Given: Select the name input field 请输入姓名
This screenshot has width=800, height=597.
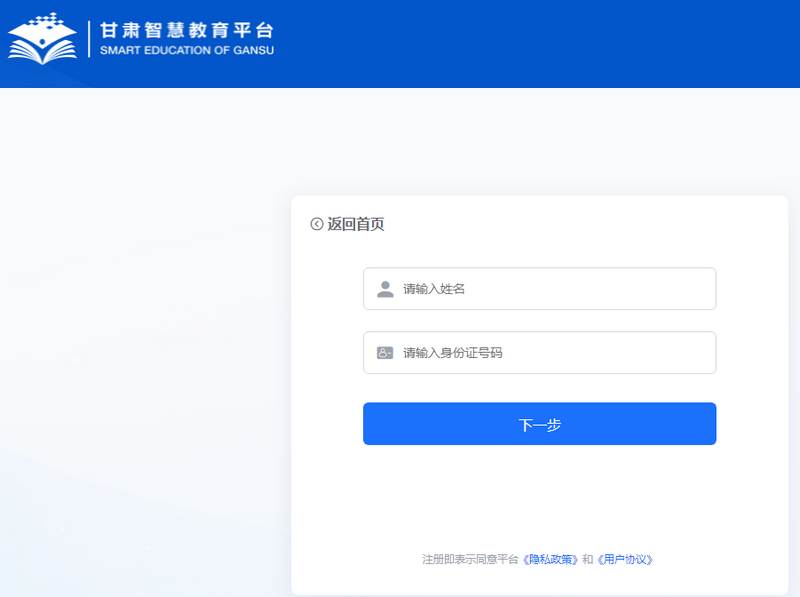Looking at the screenshot, I should point(540,288).
